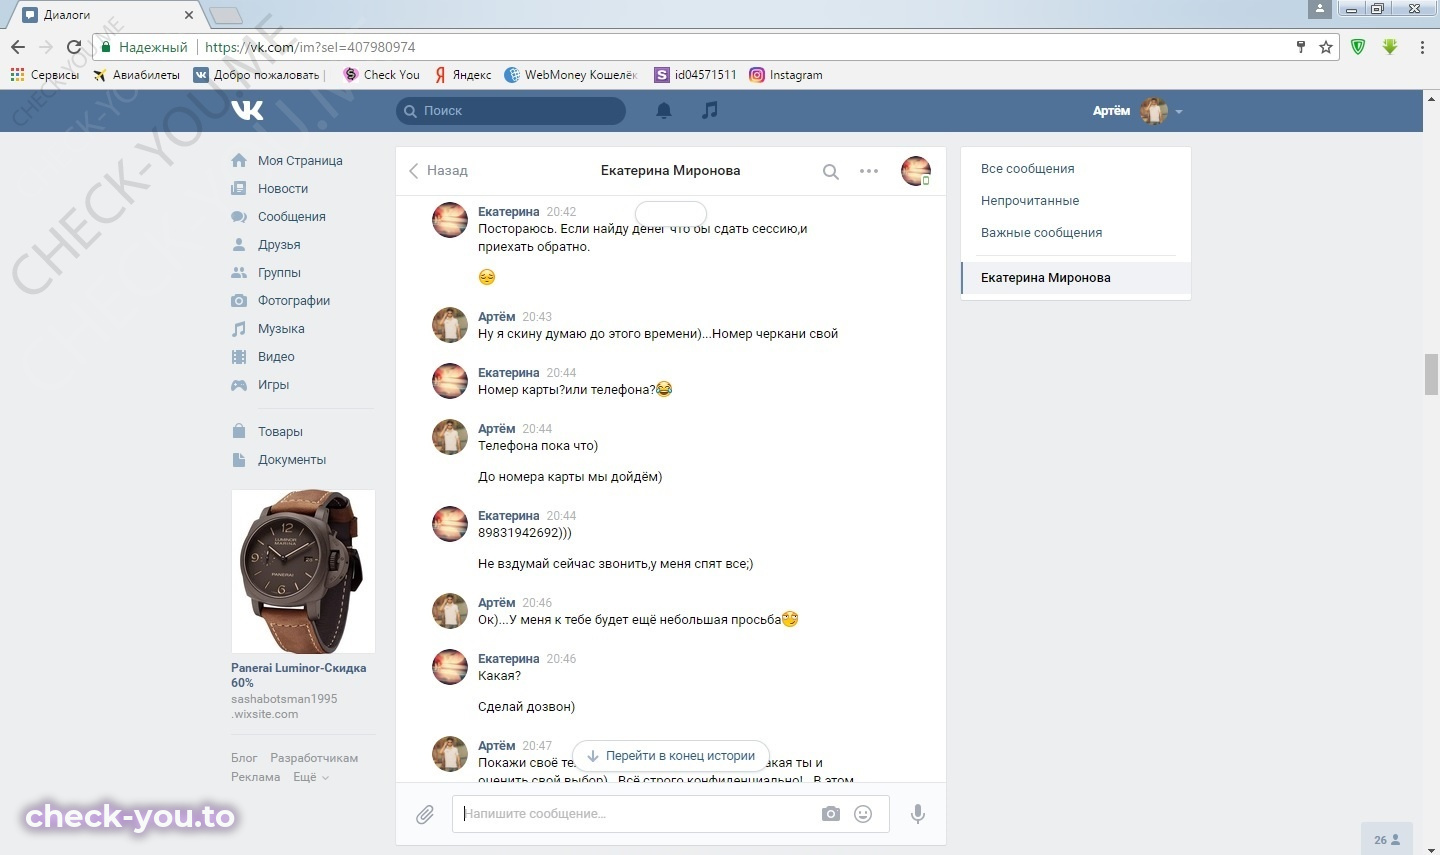Screen dimensions: 1440x855
Task: Open the Panerai Luminor-Скидка 60% ad link
Action: coord(298,675)
